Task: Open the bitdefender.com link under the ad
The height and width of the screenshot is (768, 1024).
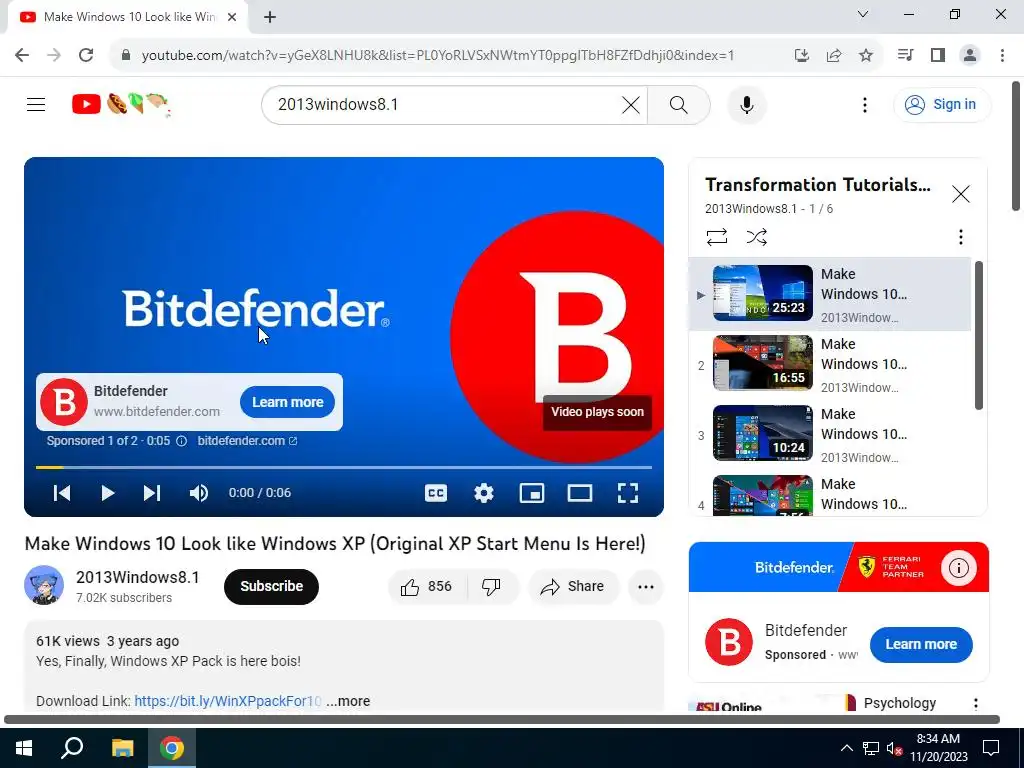Action: pyautogui.click(x=247, y=441)
